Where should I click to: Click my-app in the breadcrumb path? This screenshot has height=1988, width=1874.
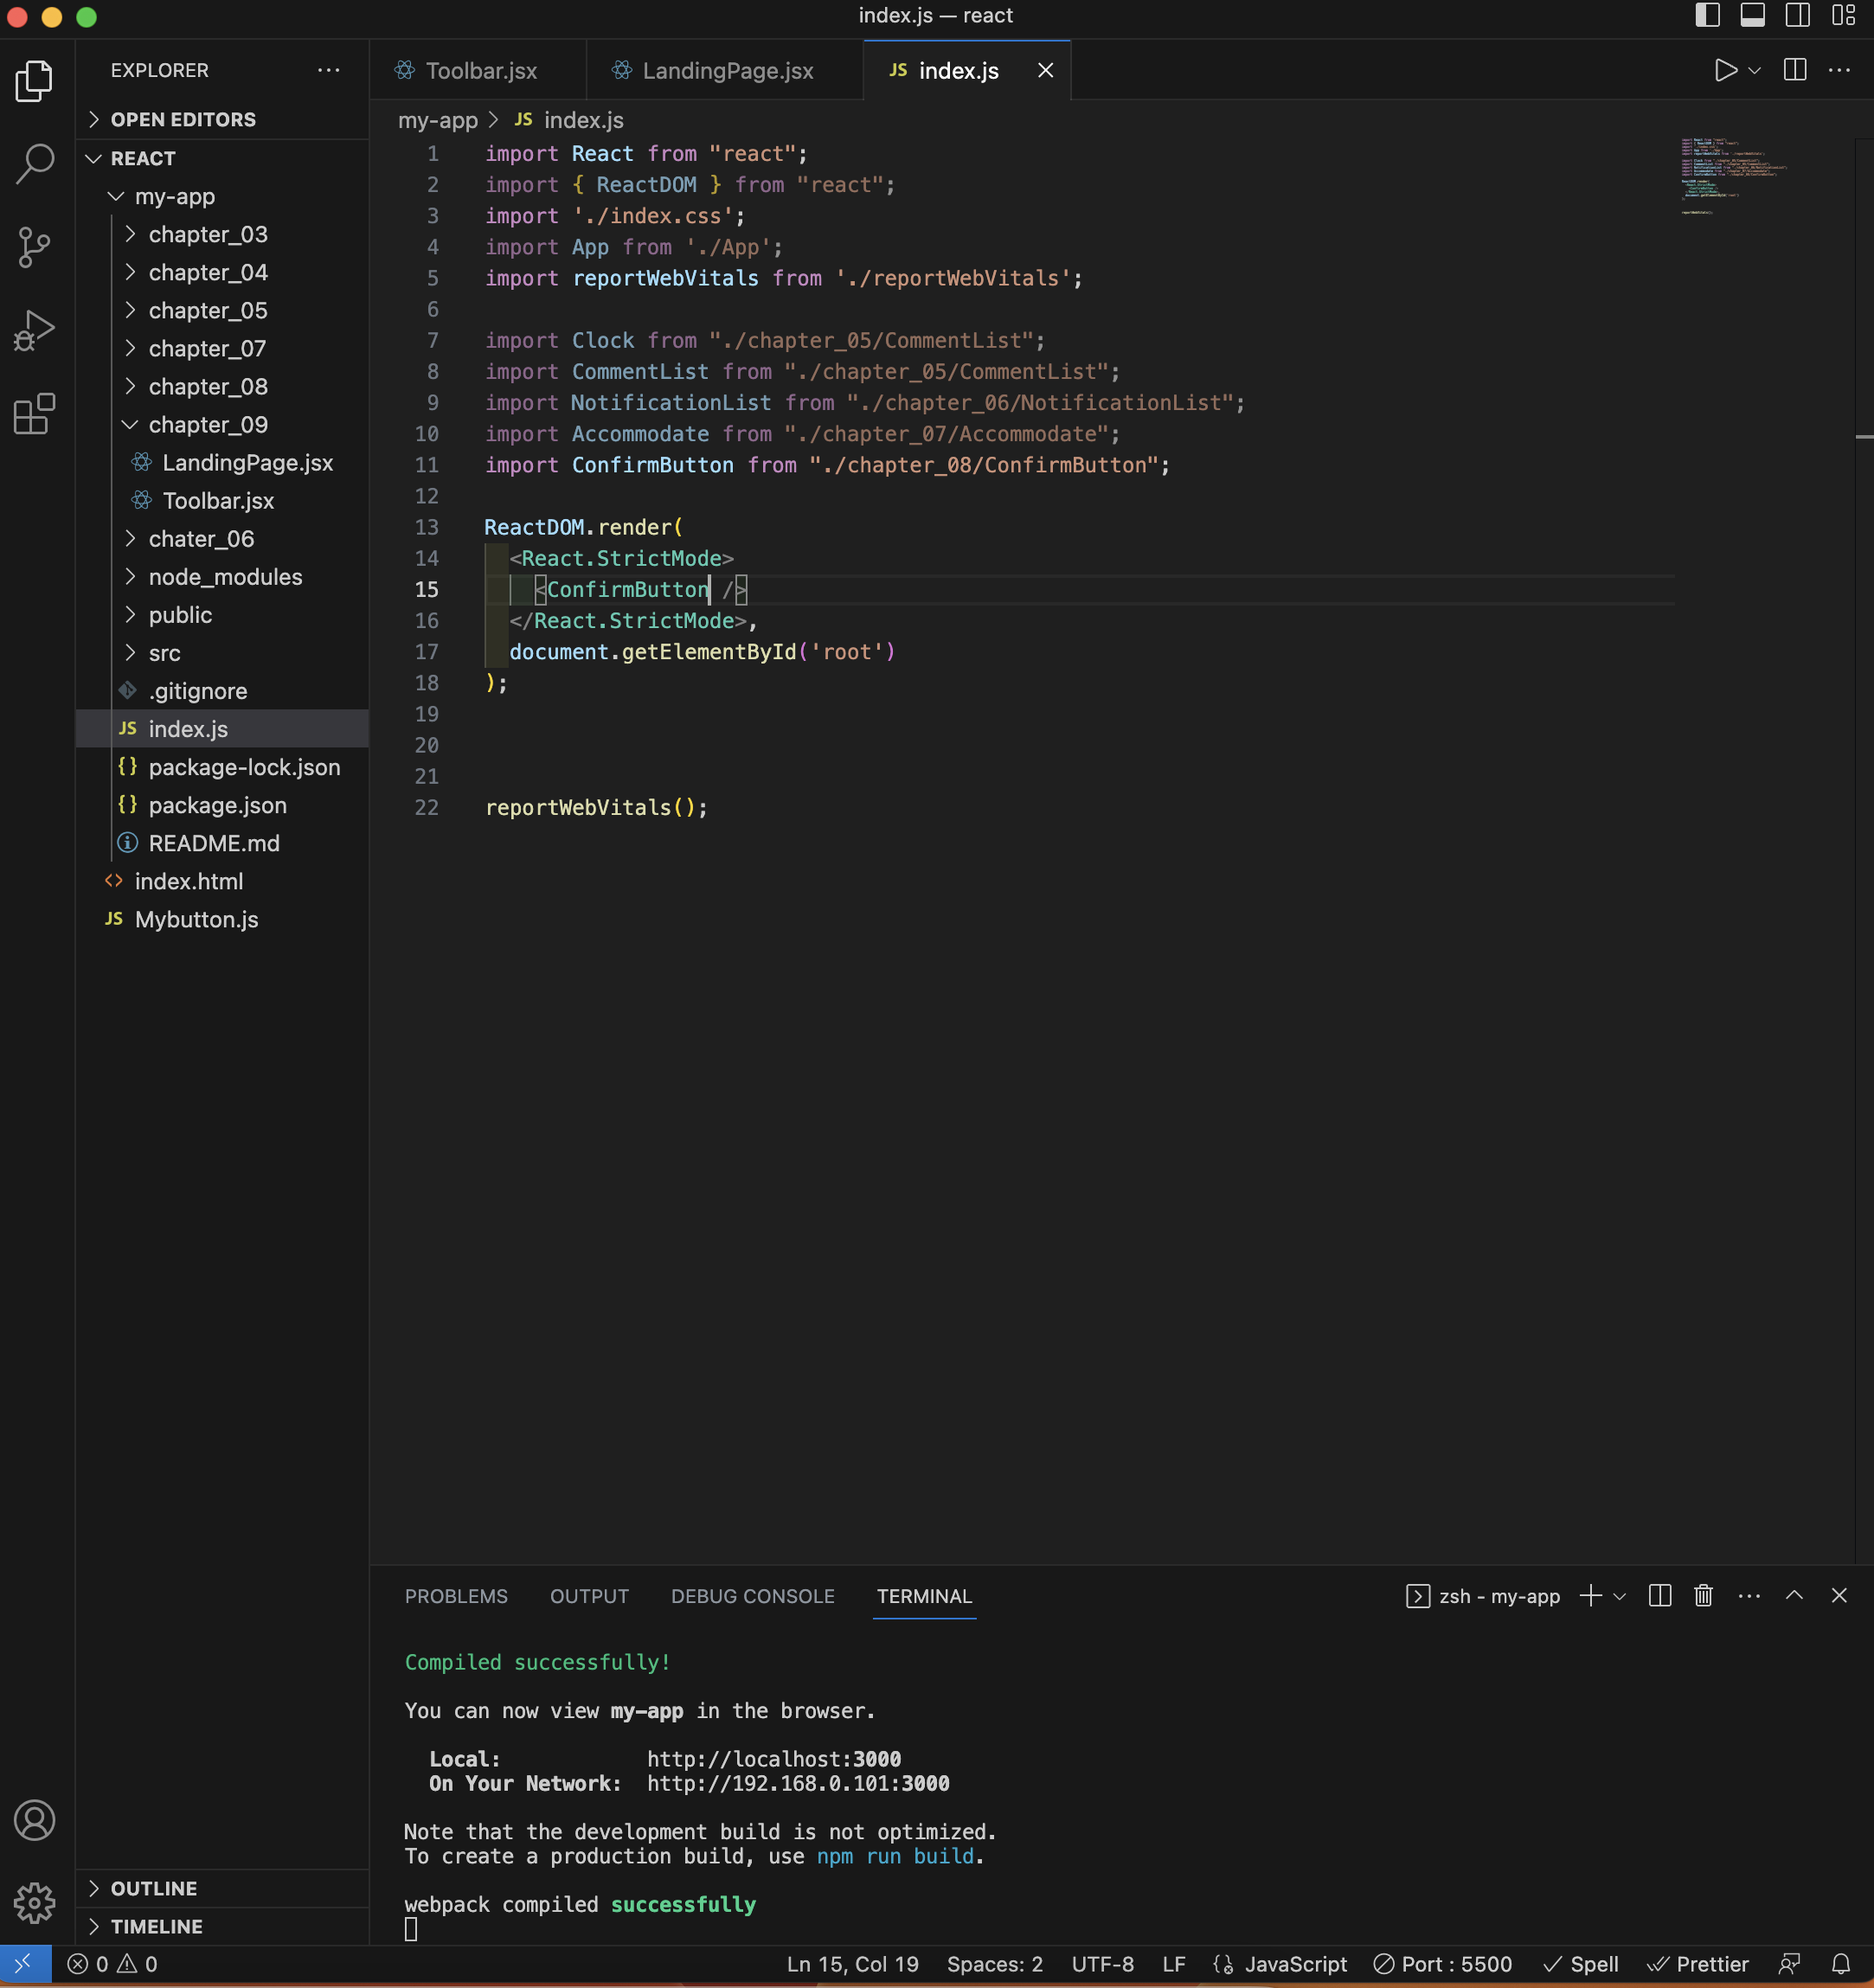pyautogui.click(x=437, y=120)
